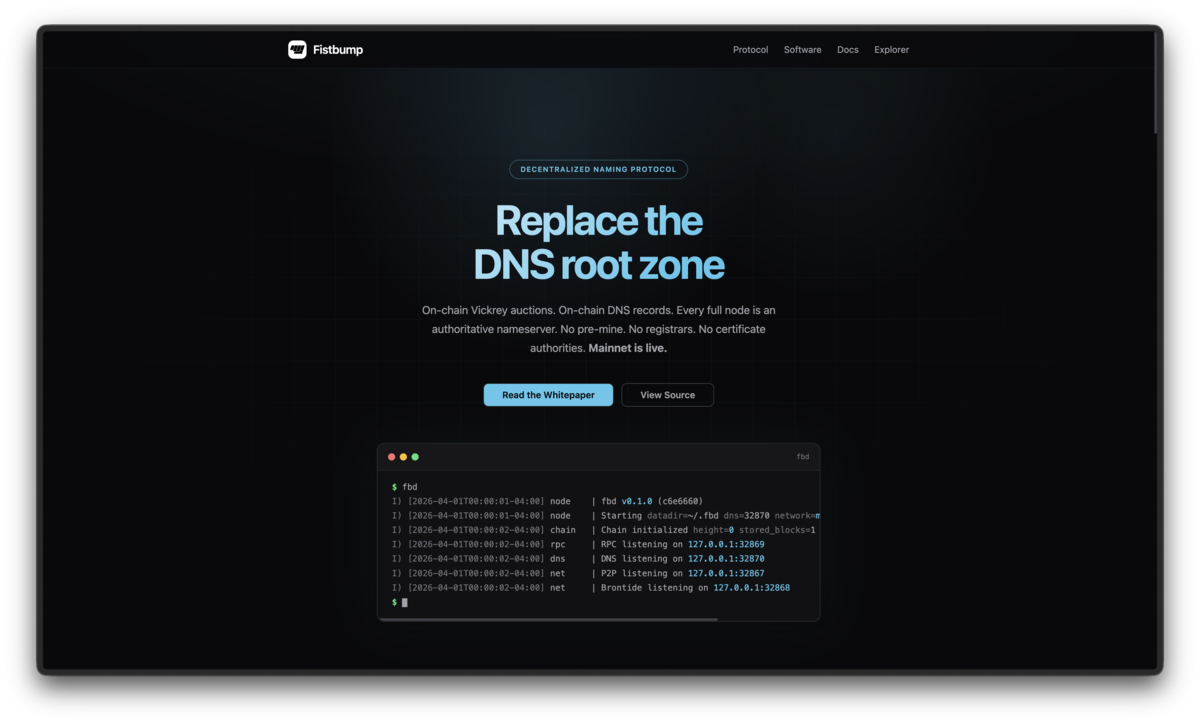Screen dimensions: 1200x724
Task: Click the fbd v0.1.0 version line
Action: coord(651,501)
